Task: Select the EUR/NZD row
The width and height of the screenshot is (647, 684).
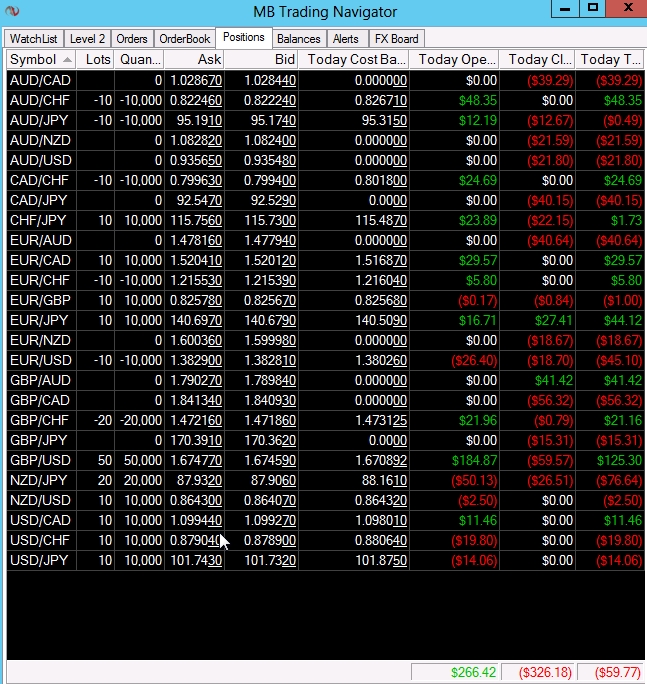Action: tap(325, 340)
